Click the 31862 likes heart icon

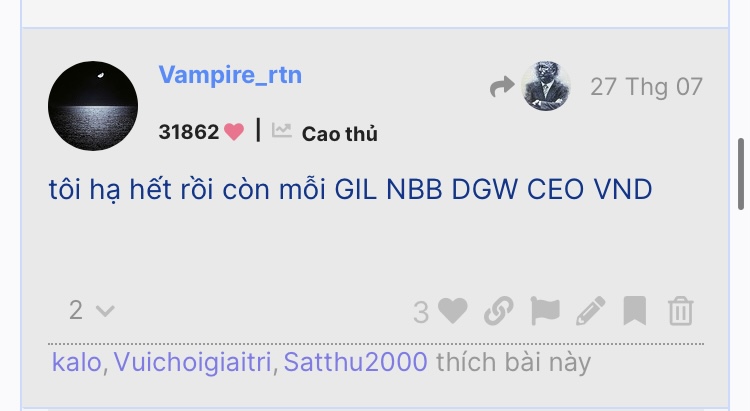point(234,132)
